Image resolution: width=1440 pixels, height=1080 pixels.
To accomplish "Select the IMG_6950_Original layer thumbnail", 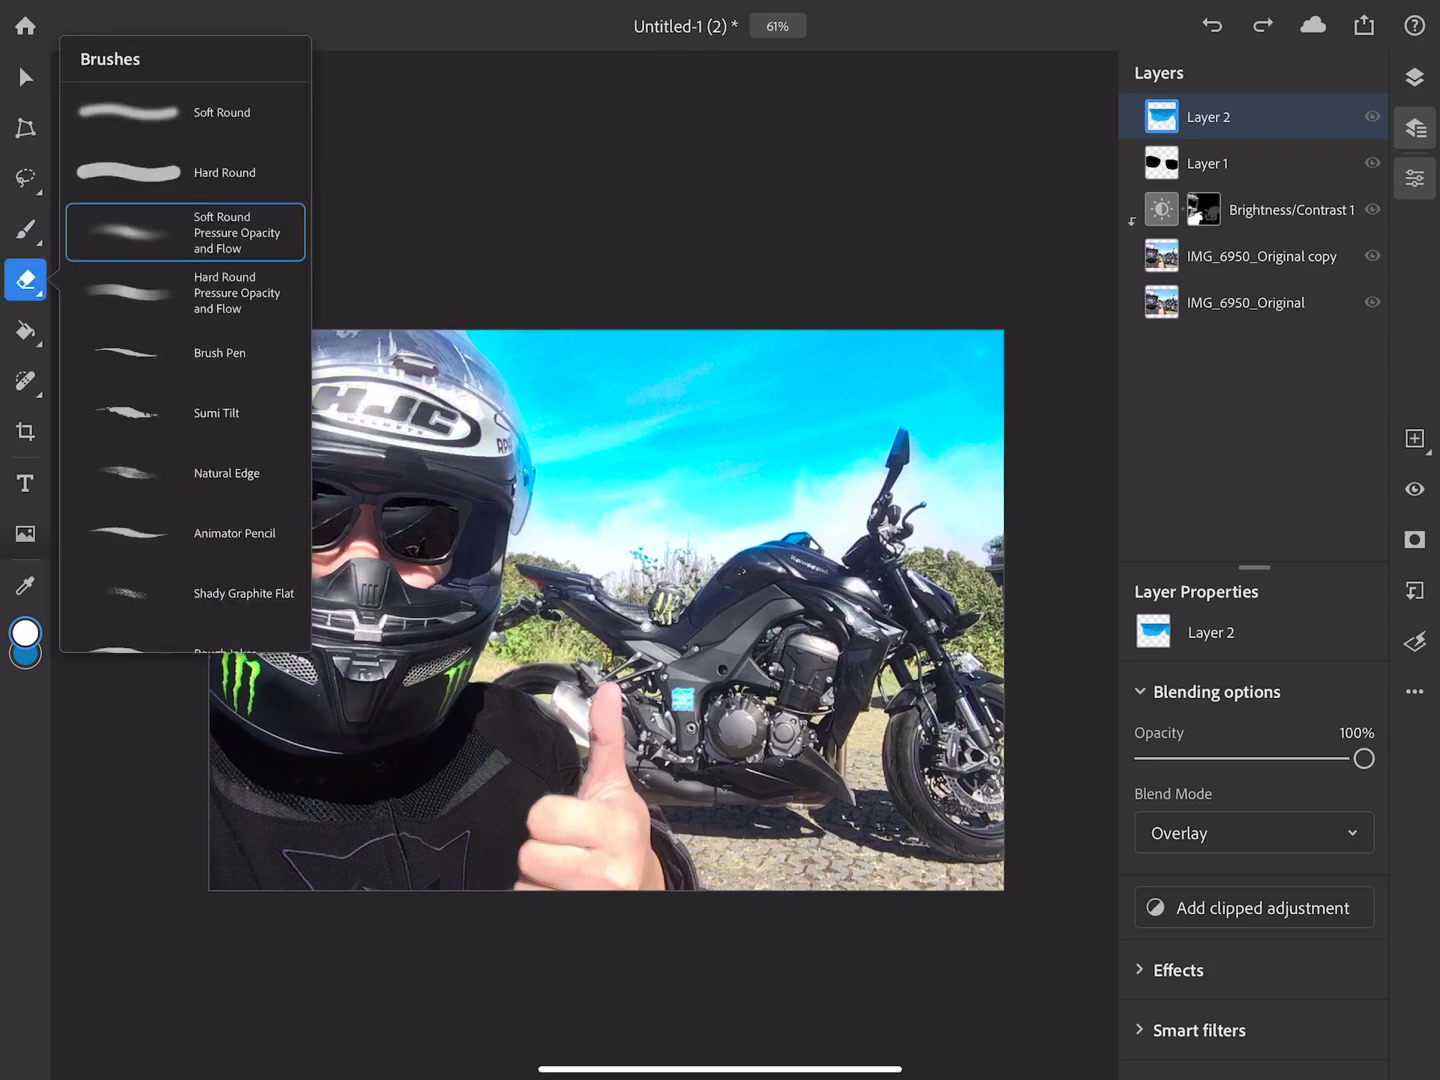I will pos(1161,302).
